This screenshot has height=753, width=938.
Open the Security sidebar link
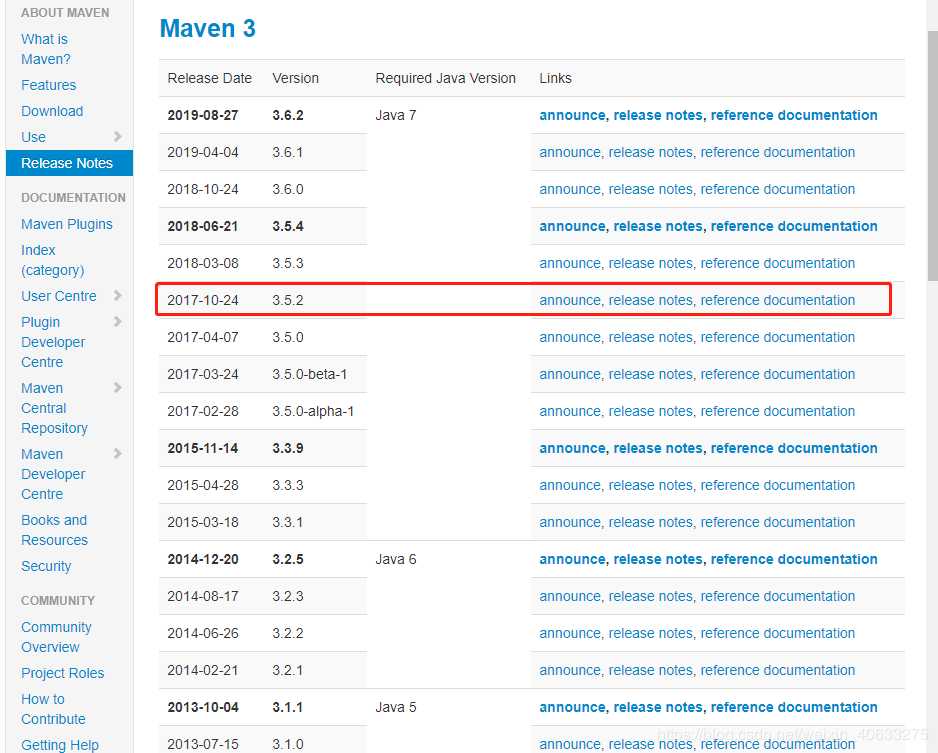coord(46,566)
